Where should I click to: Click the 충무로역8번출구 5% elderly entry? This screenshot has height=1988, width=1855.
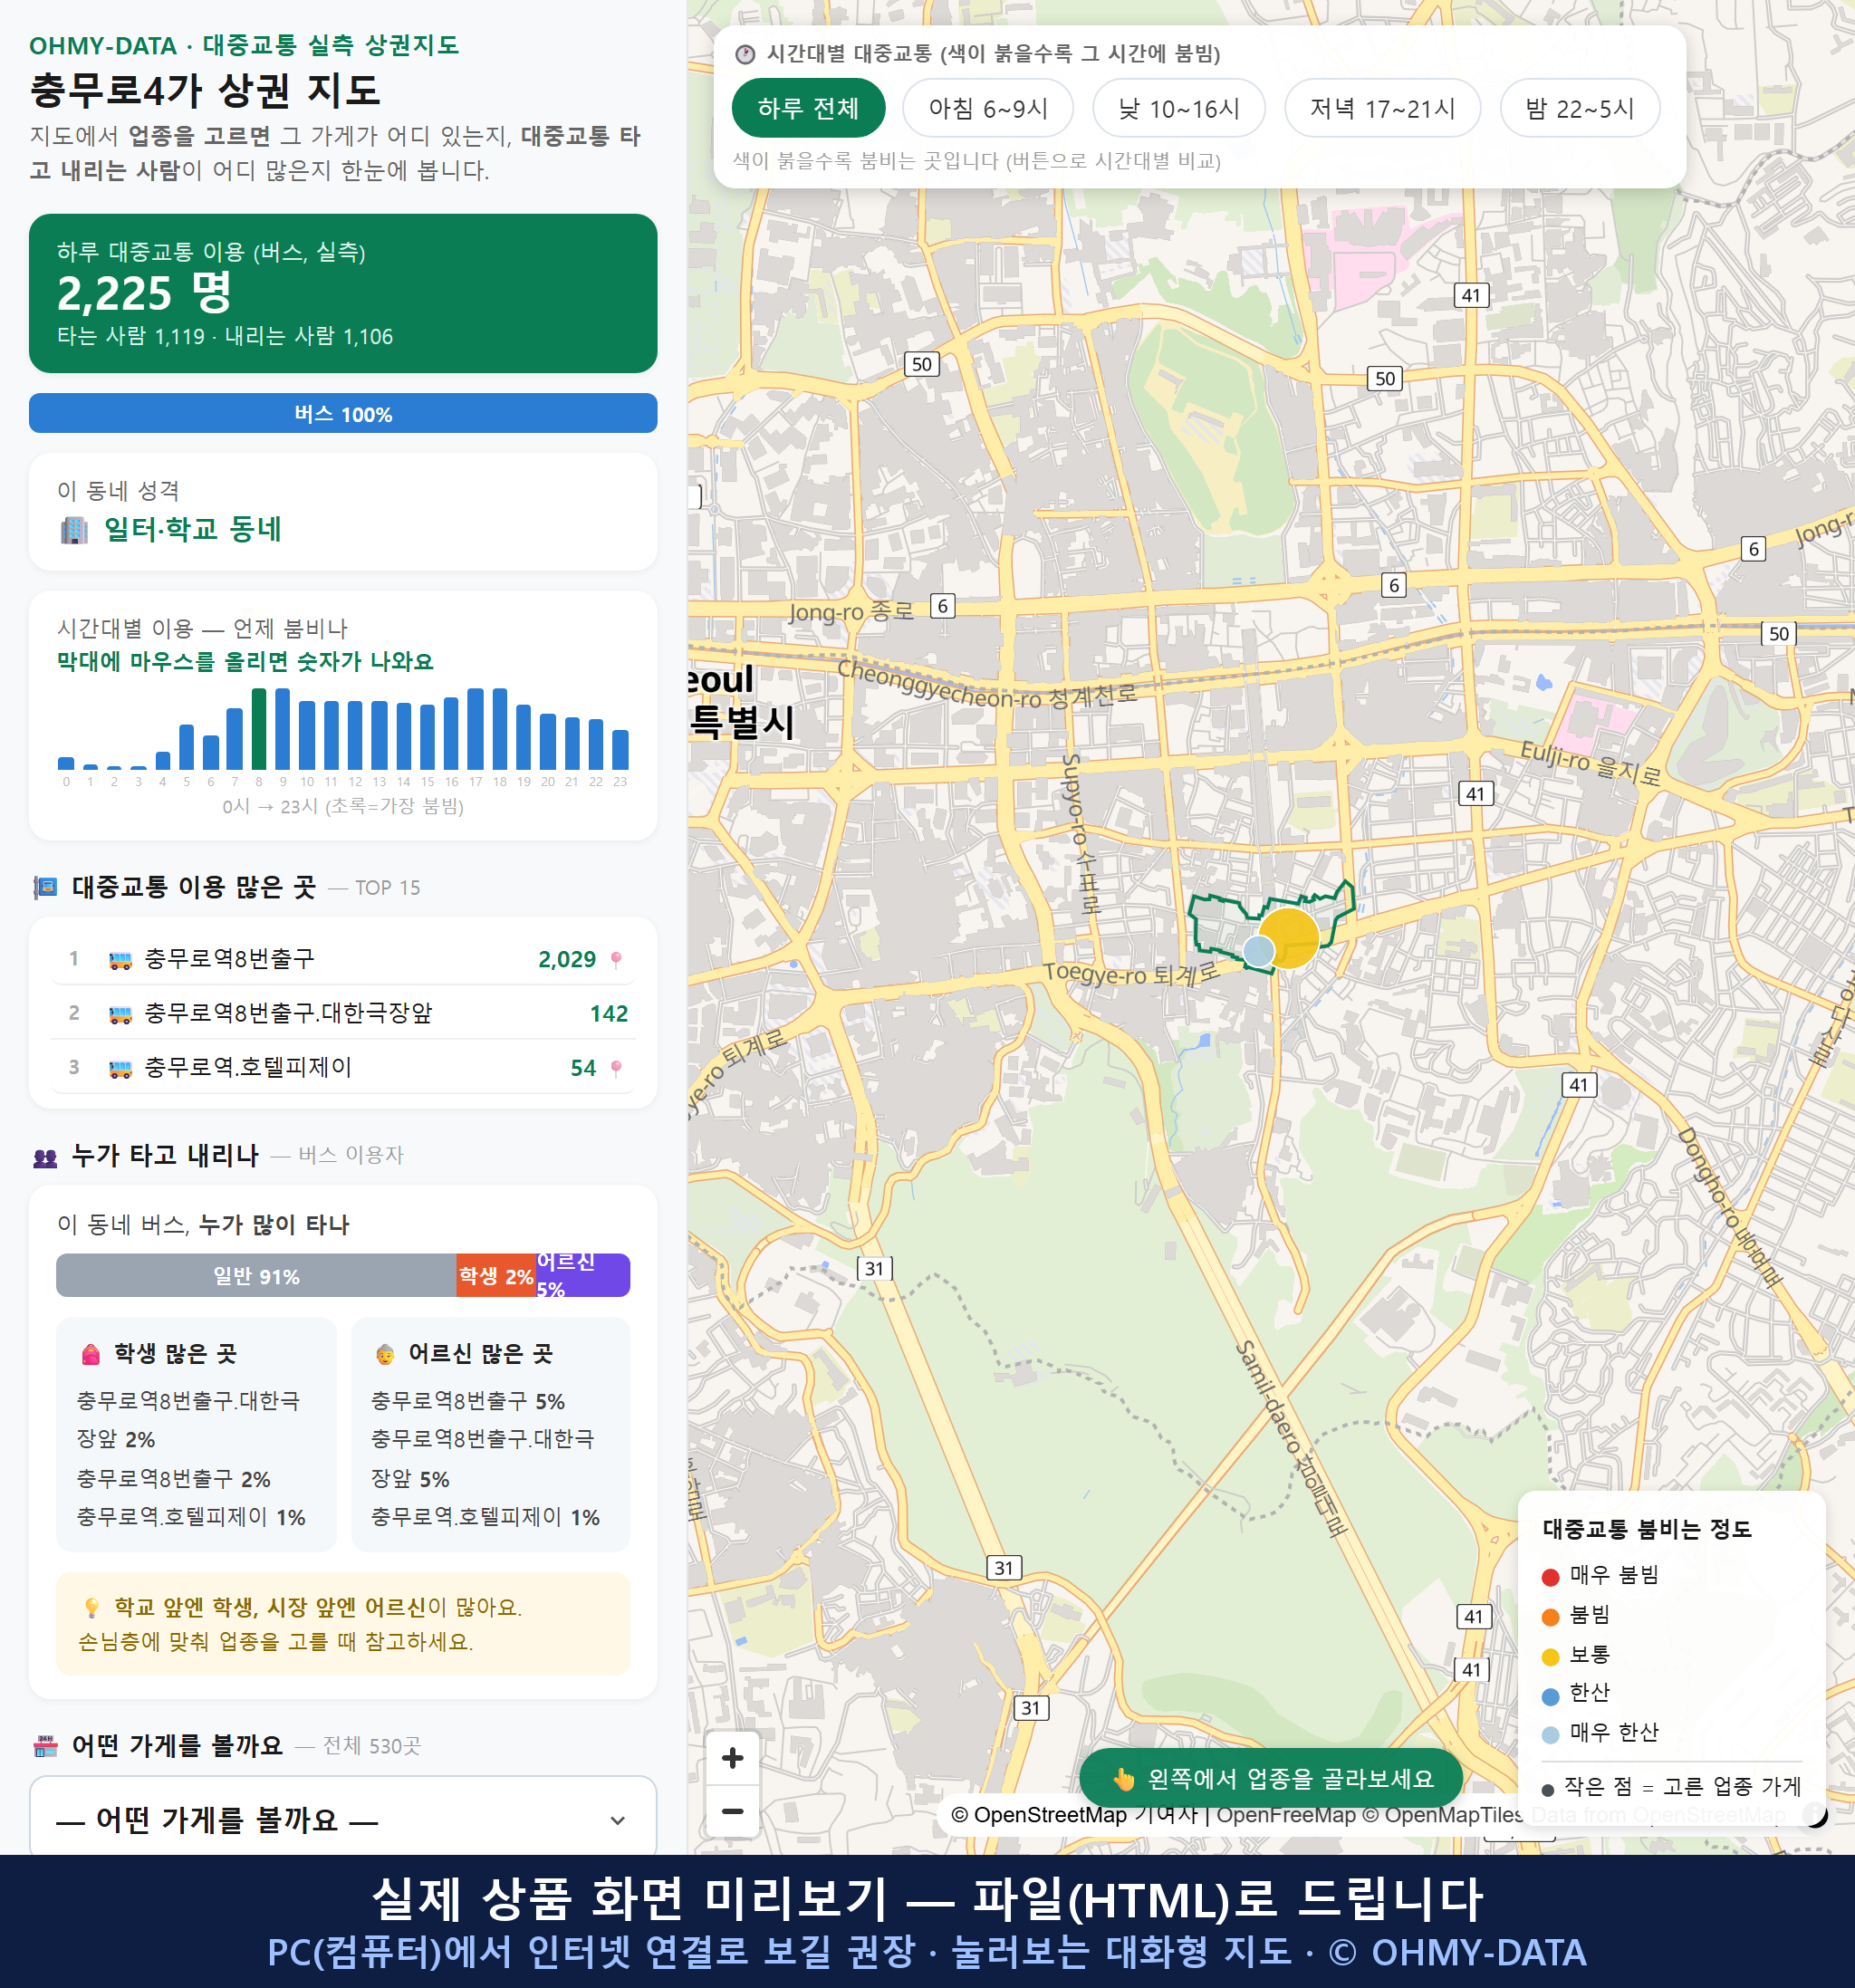click(468, 1401)
